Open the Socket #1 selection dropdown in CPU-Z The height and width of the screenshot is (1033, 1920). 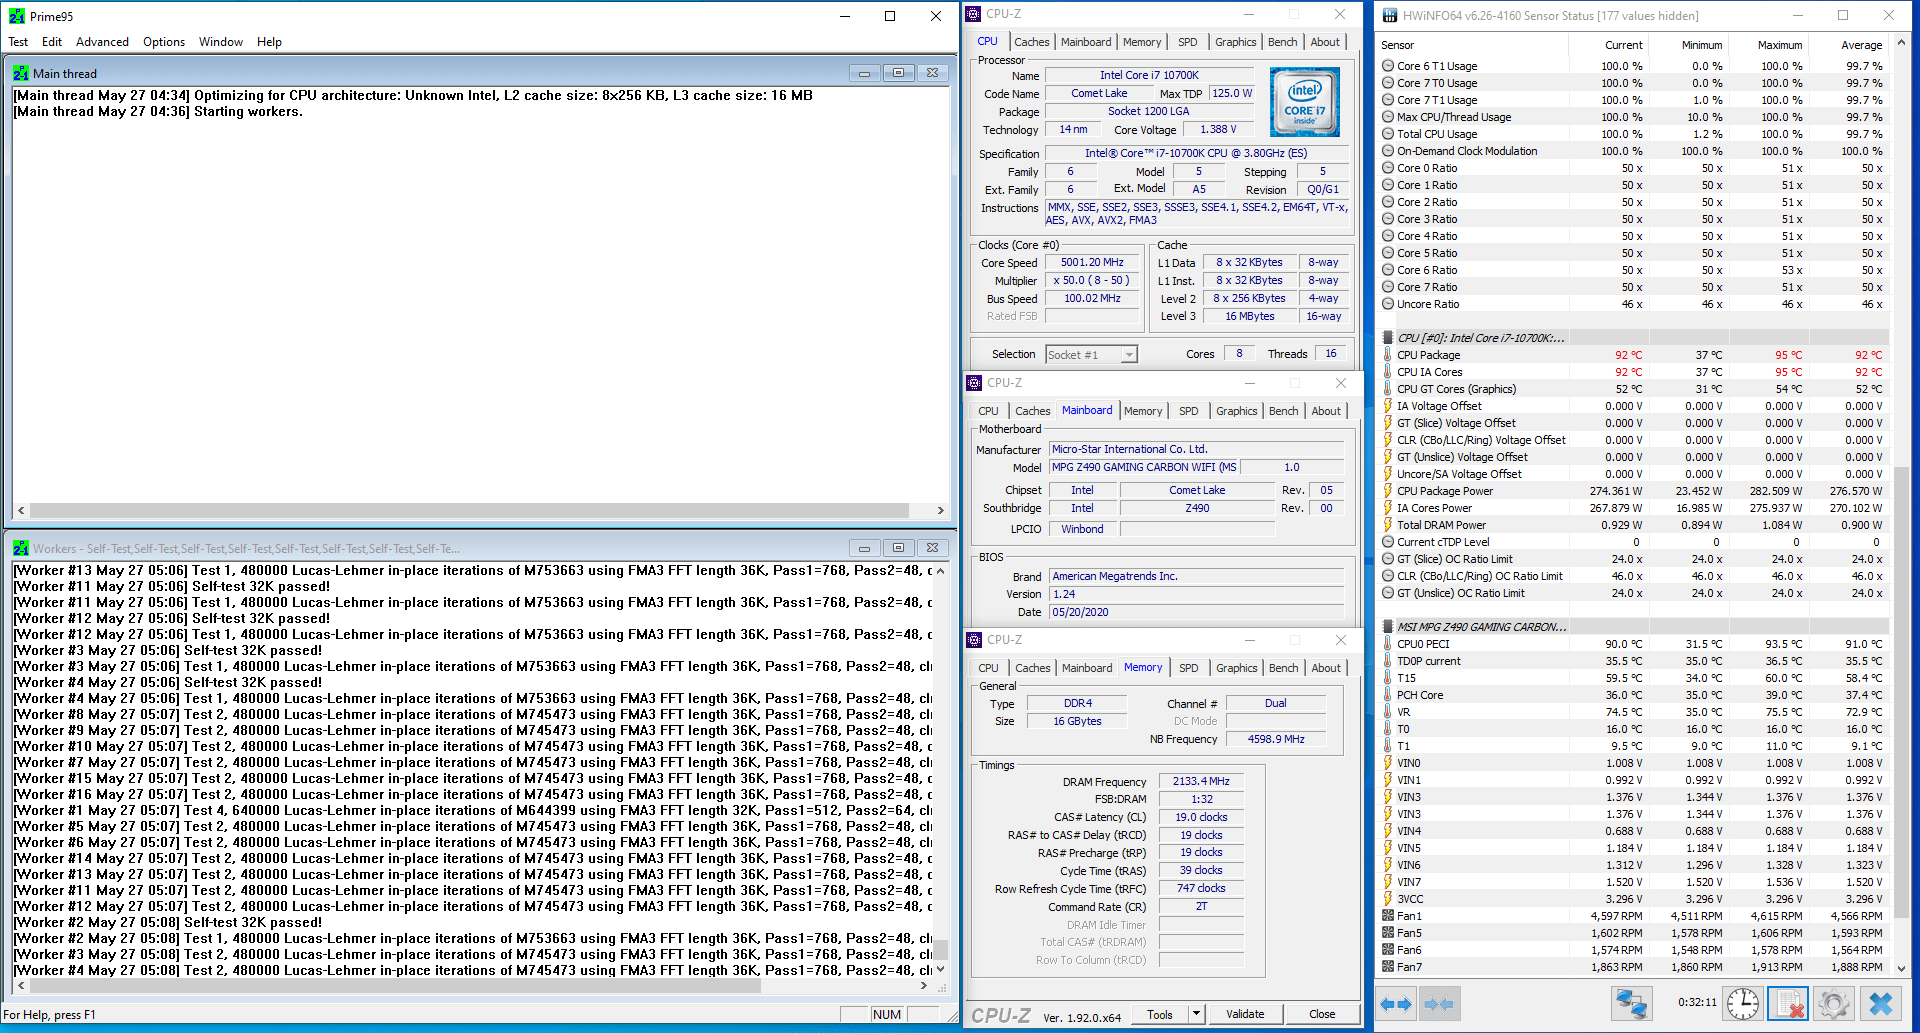coord(1128,354)
